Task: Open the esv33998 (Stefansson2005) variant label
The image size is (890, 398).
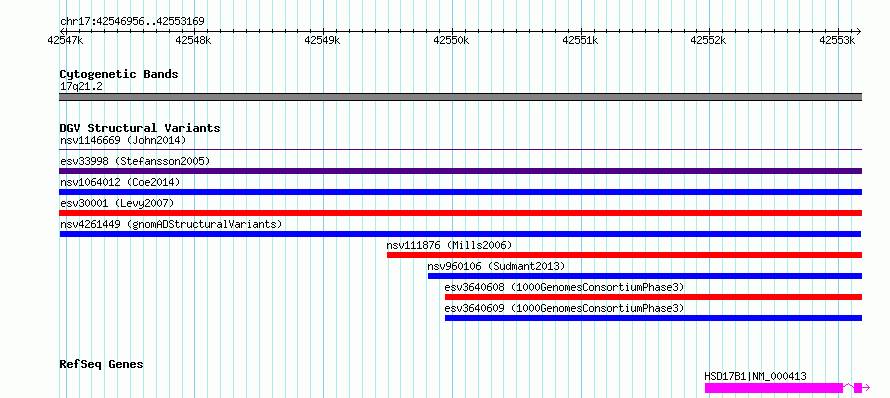Action: pos(135,161)
